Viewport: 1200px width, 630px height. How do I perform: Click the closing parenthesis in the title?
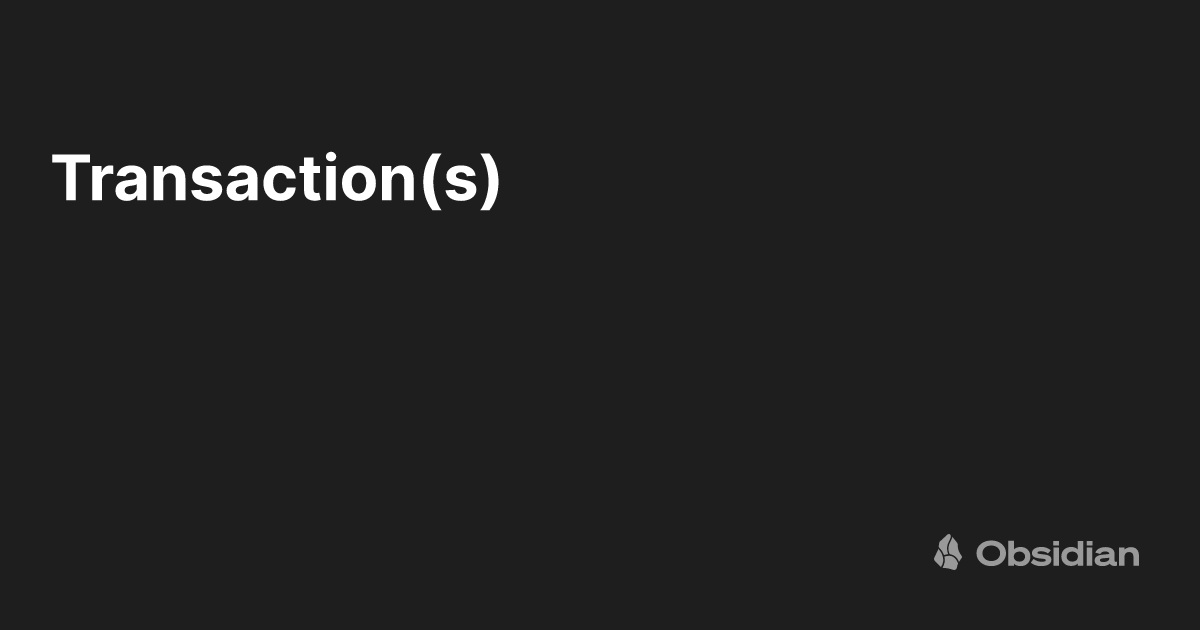click(x=489, y=181)
